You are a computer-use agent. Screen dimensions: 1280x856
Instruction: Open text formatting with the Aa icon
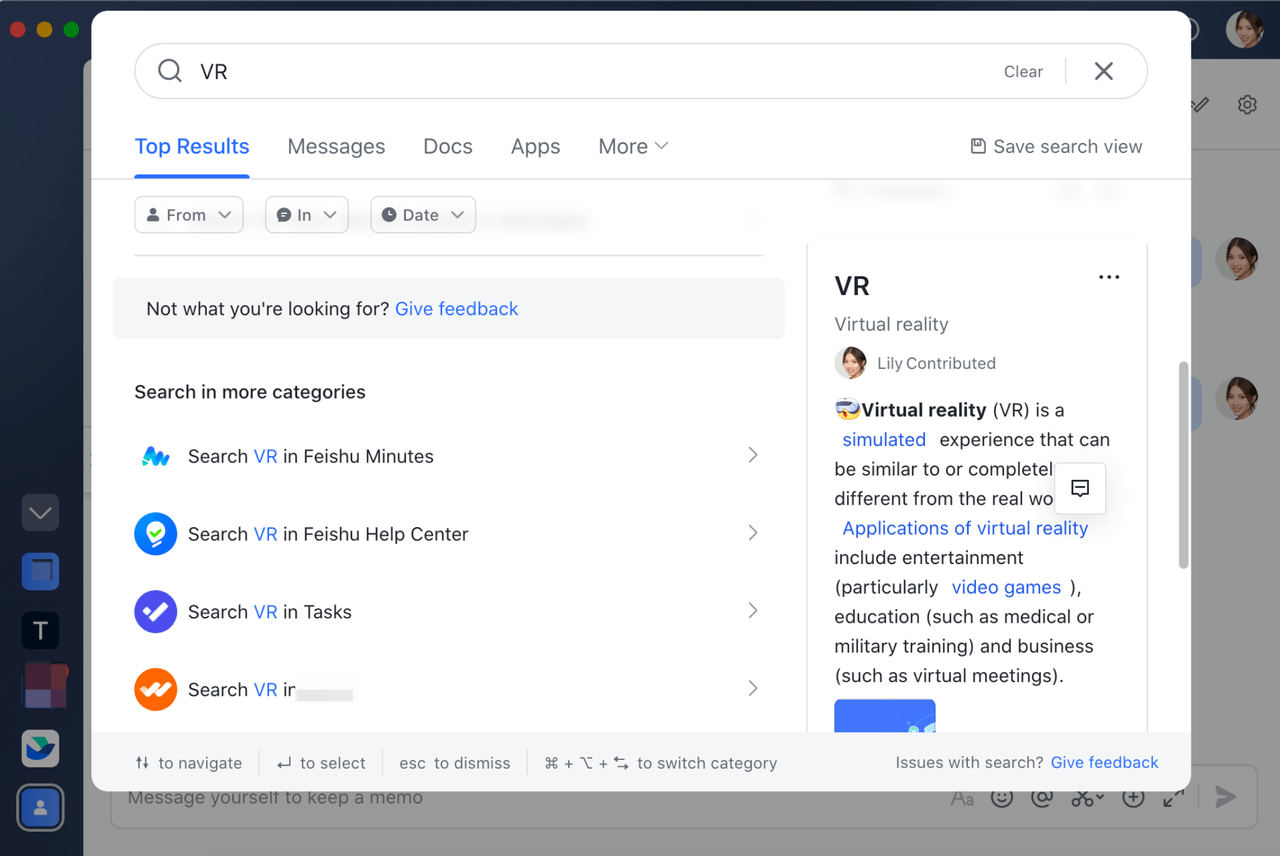(962, 797)
